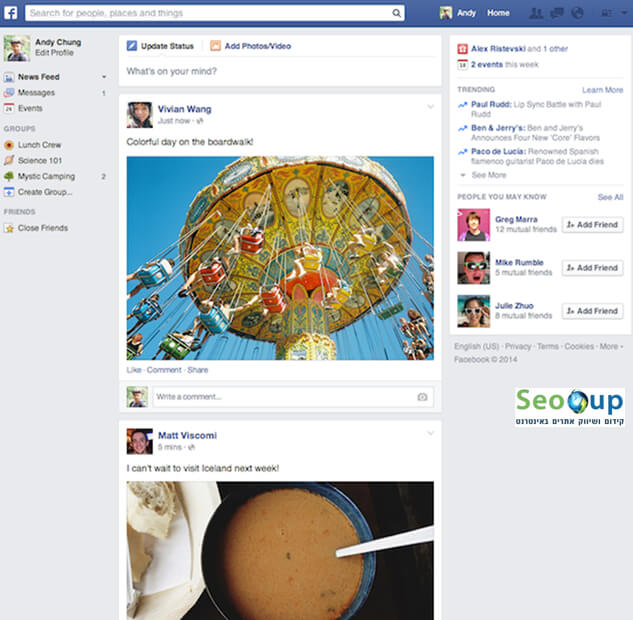Image resolution: width=633 pixels, height=620 pixels.
Task: Click birthday gift icon beside Alex Ristevski
Action: click(462, 49)
